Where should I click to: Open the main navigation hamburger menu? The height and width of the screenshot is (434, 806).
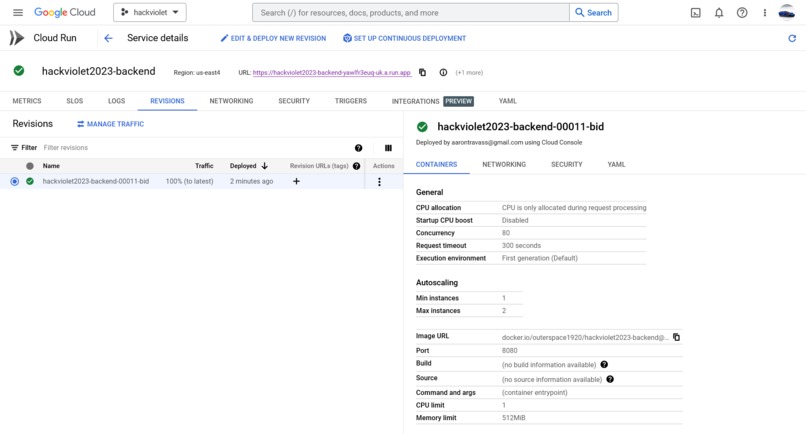coord(18,12)
